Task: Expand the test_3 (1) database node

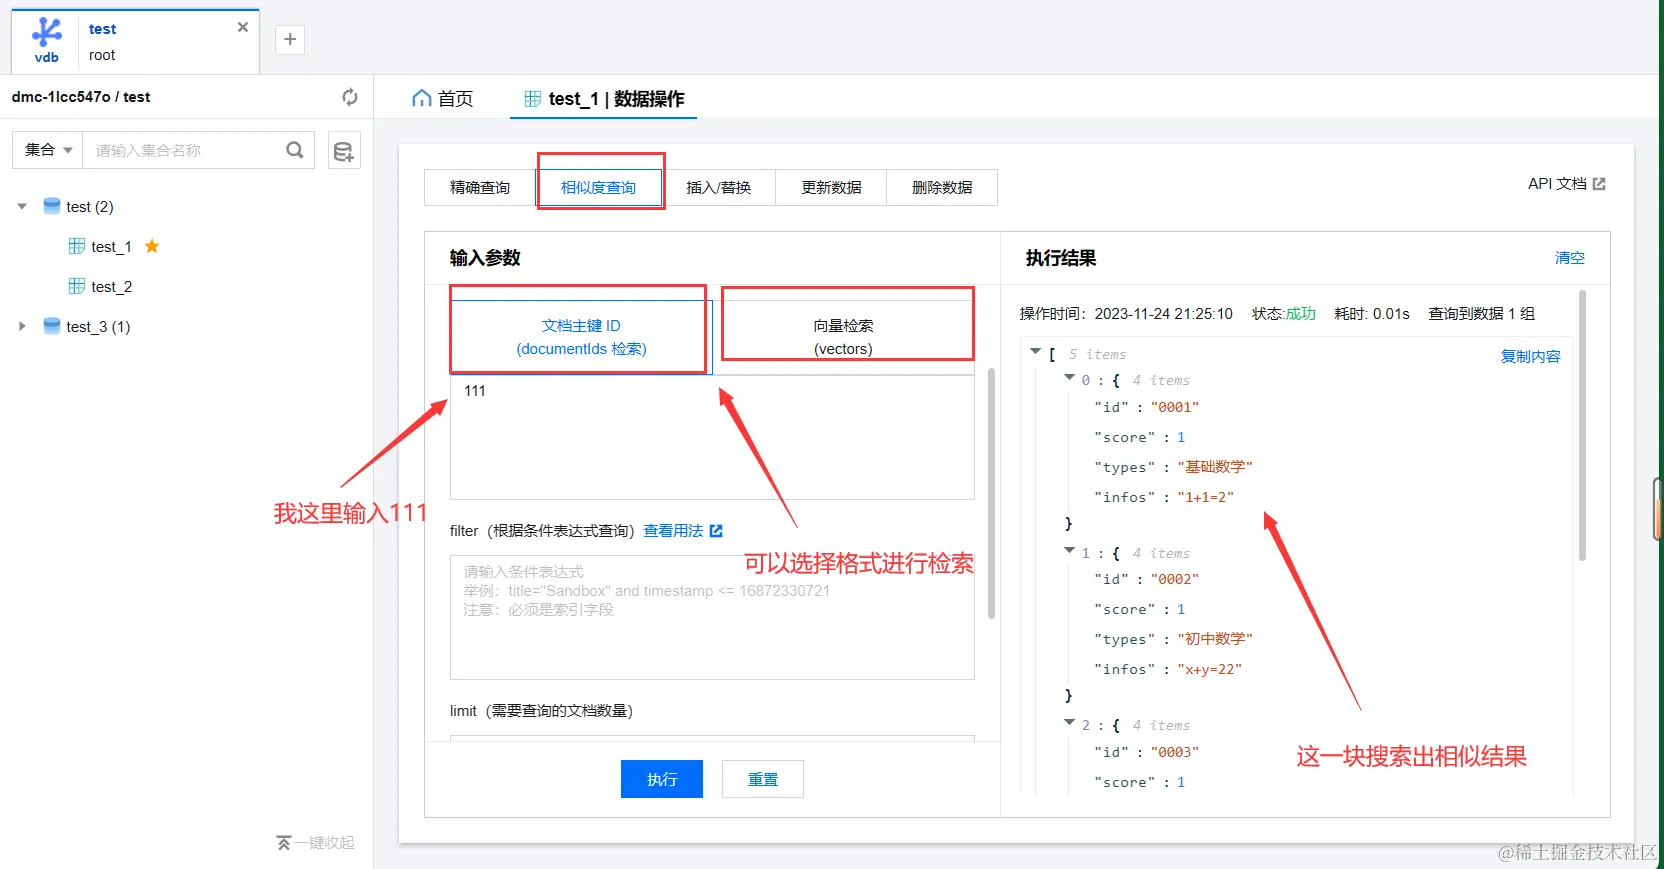Action: (22, 326)
